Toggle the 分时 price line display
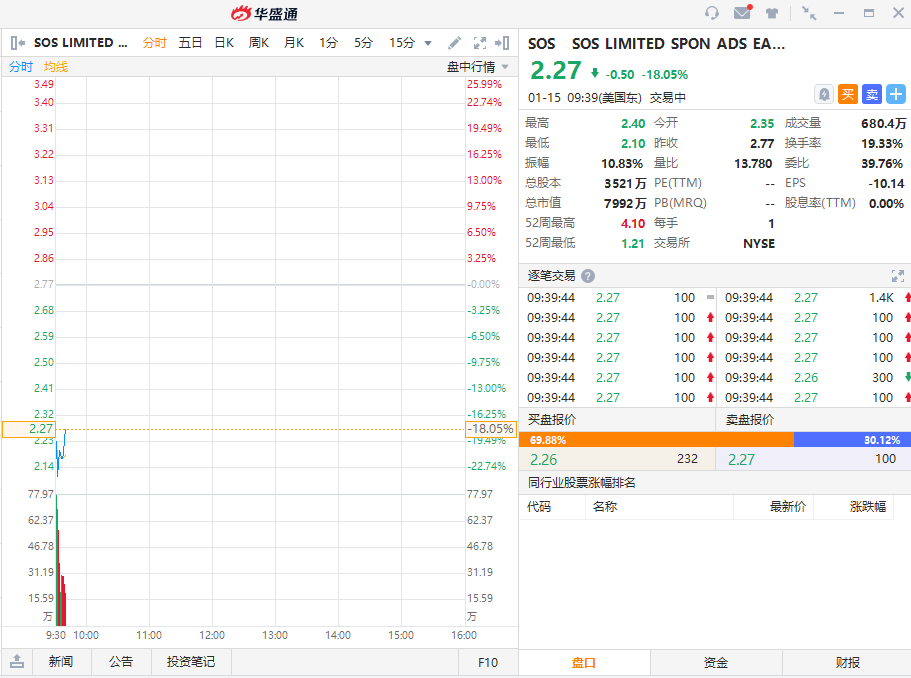Viewport: 911px width, 678px height. pyautogui.click(x=21, y=67)
